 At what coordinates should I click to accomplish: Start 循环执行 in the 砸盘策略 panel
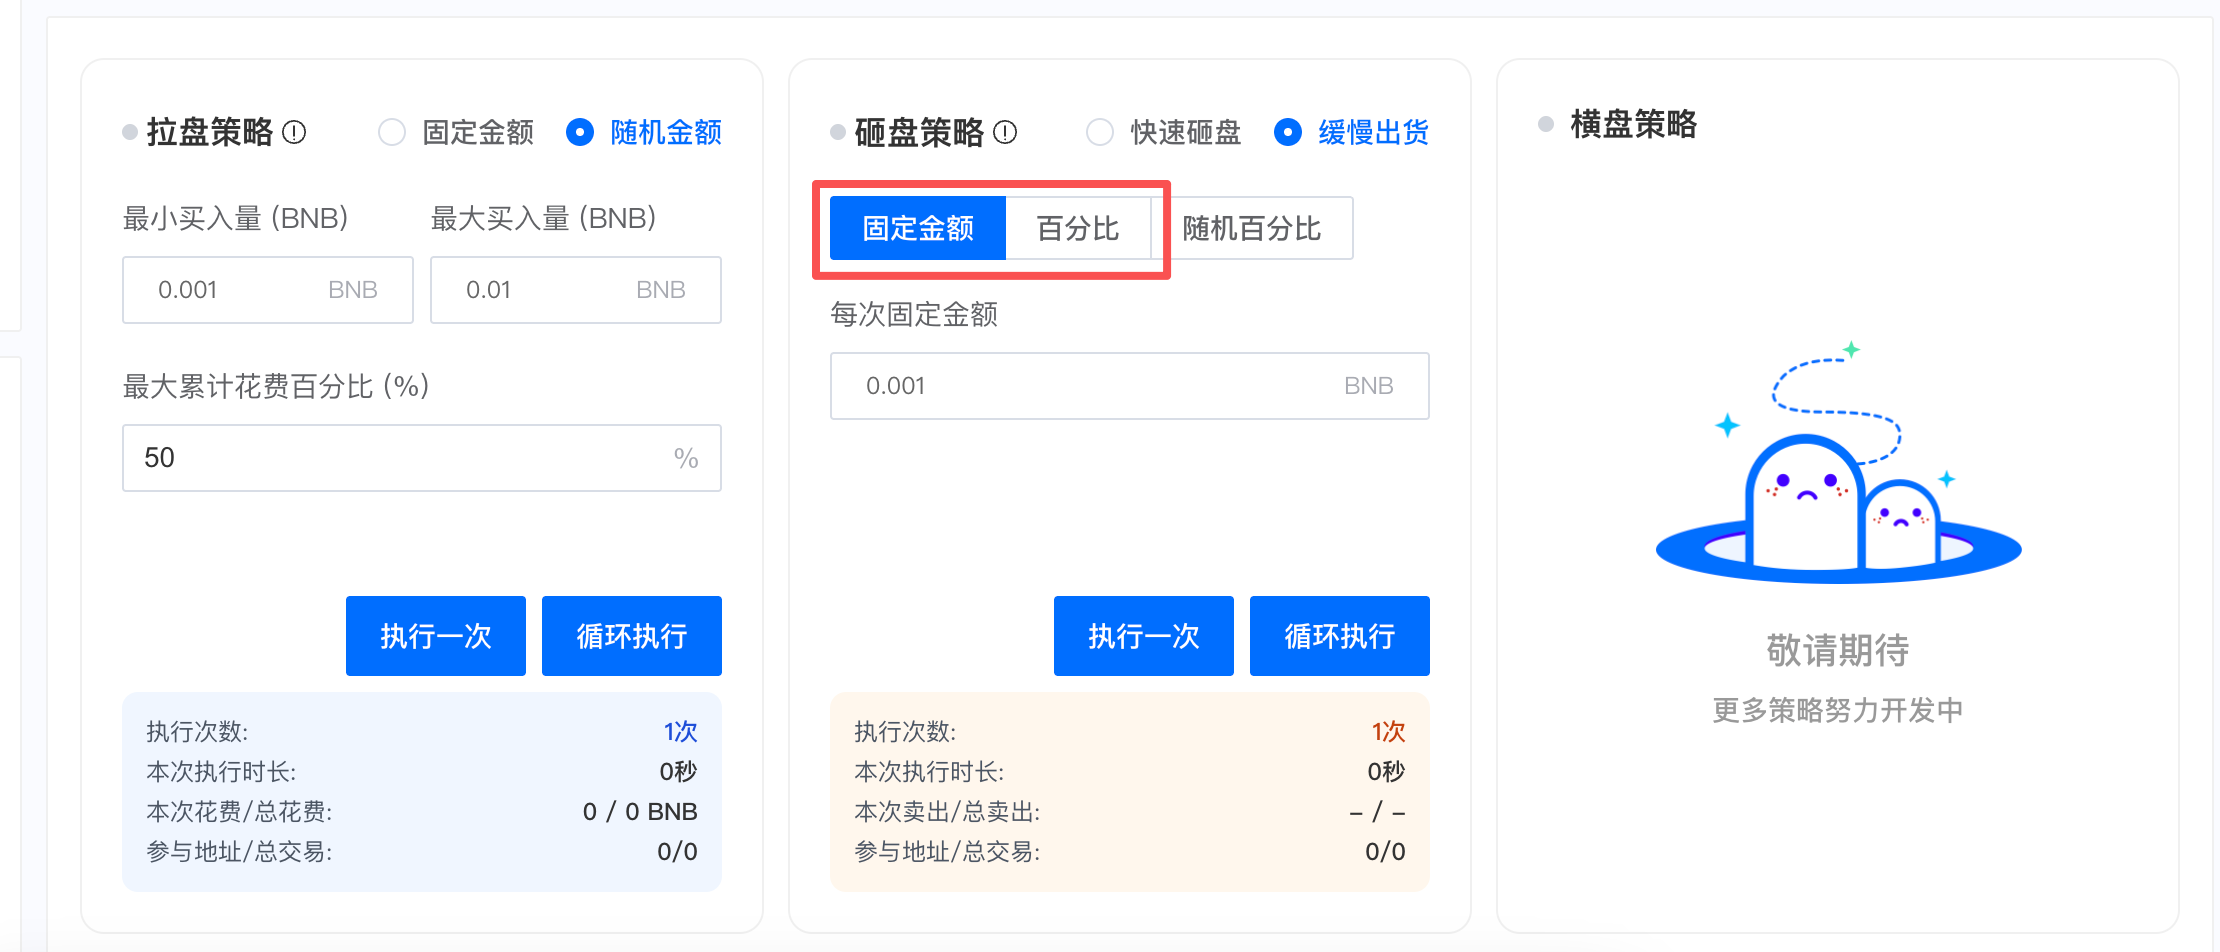(1339, 636)
